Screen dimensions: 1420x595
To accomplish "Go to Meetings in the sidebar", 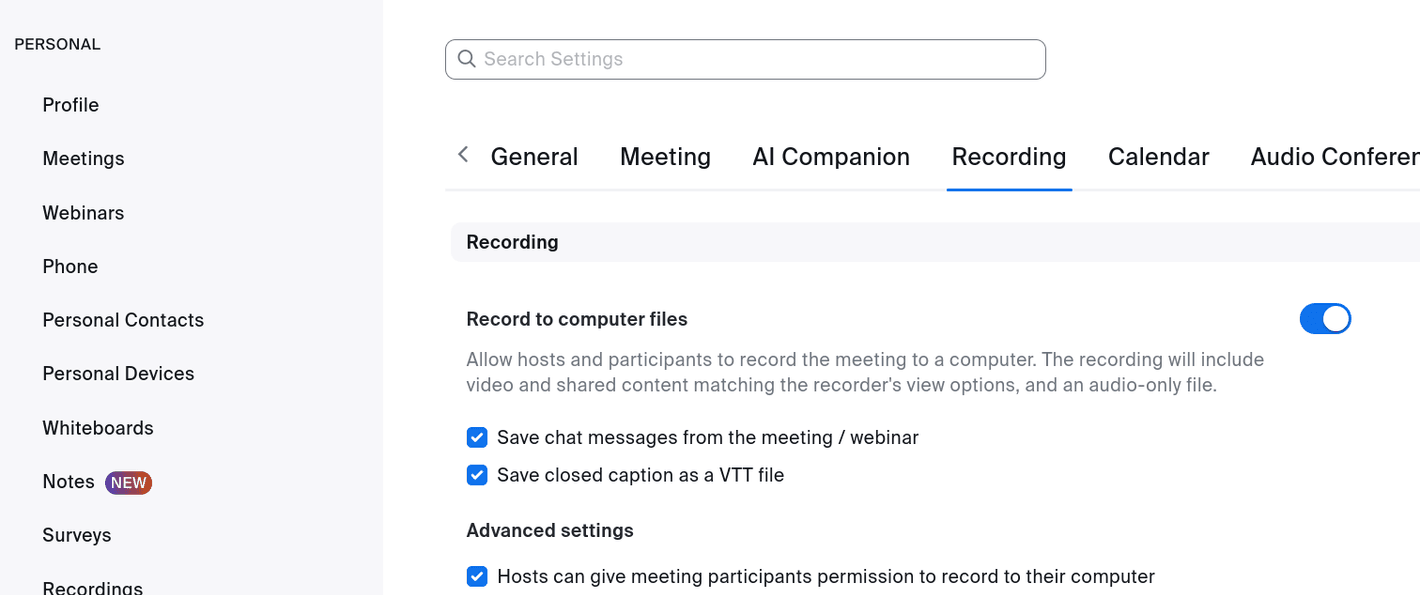I will [83, 159].
